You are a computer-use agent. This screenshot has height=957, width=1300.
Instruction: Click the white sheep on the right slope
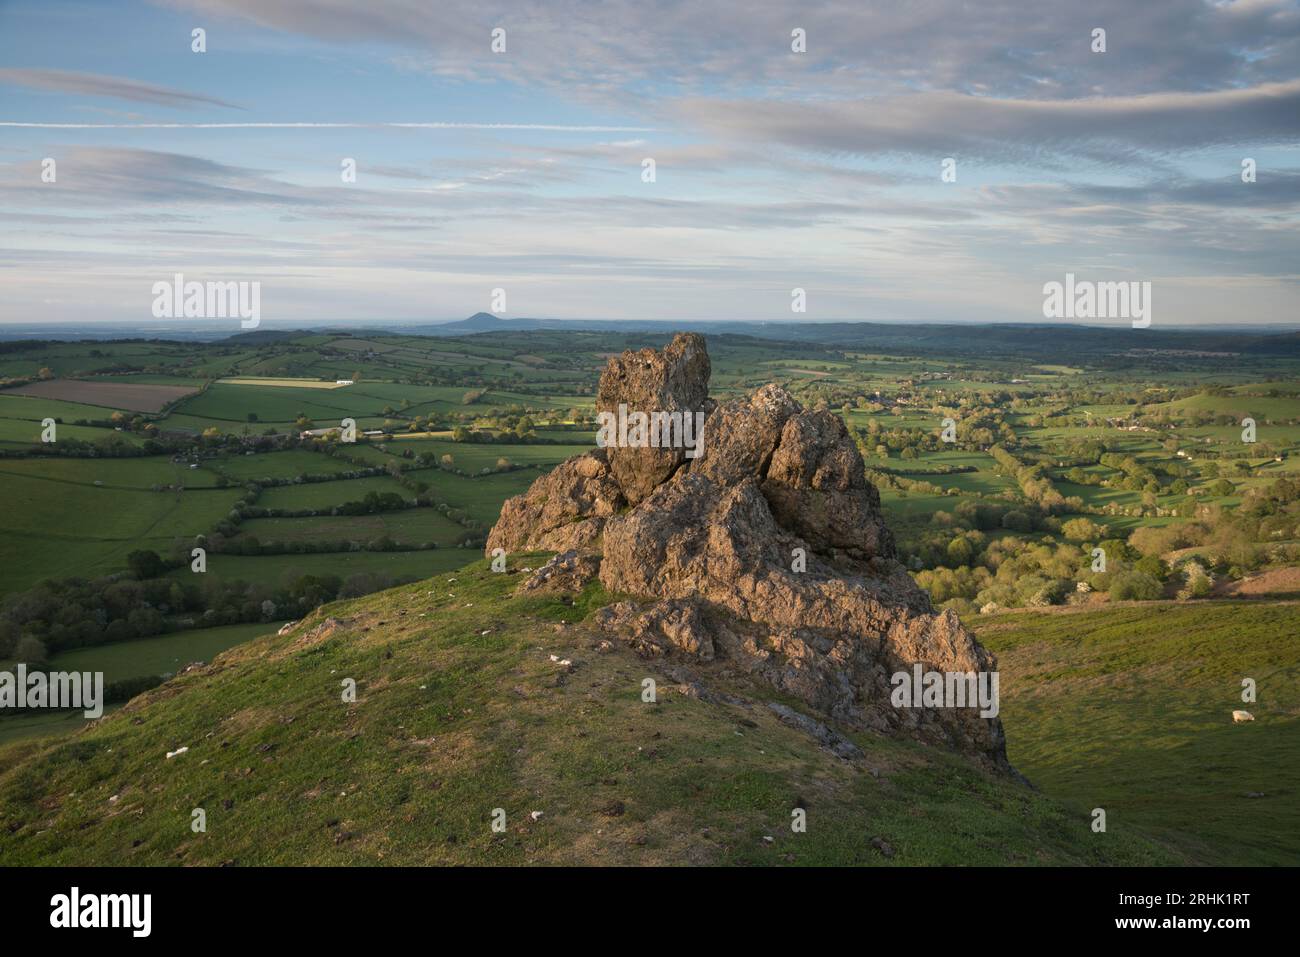[x=1241, y=715]
